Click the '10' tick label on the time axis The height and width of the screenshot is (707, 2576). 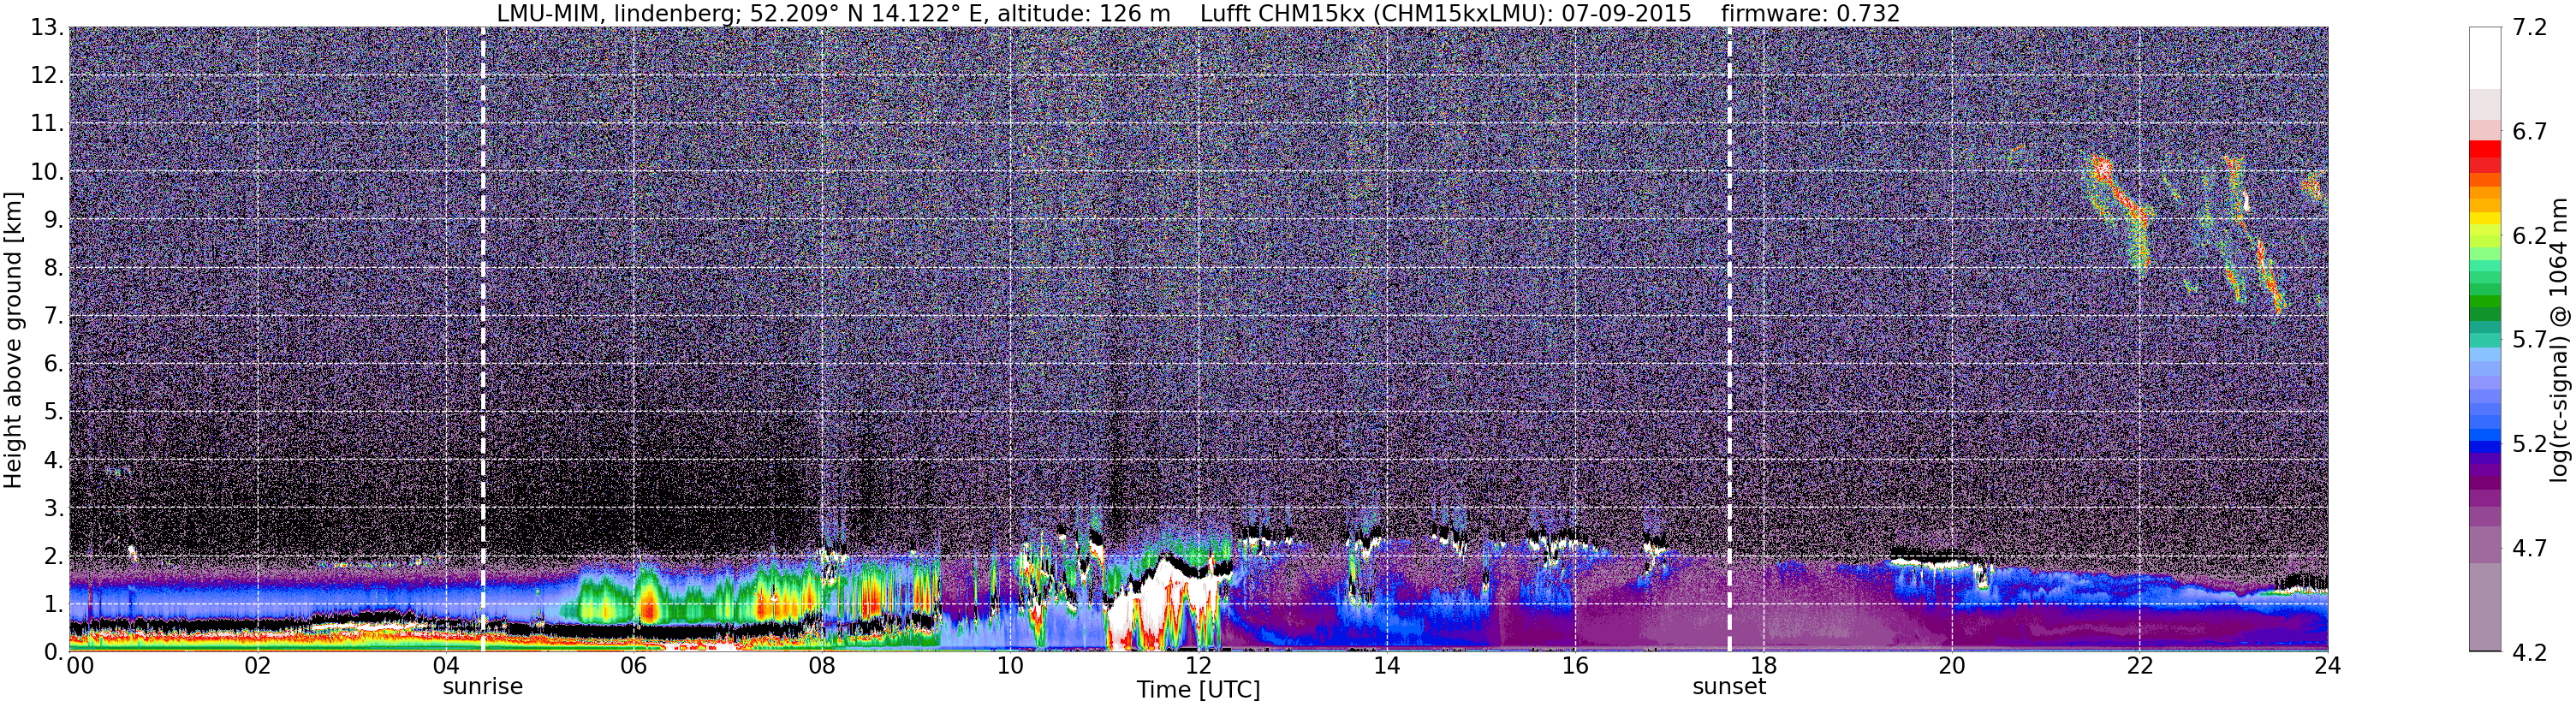coord(1010,666)
